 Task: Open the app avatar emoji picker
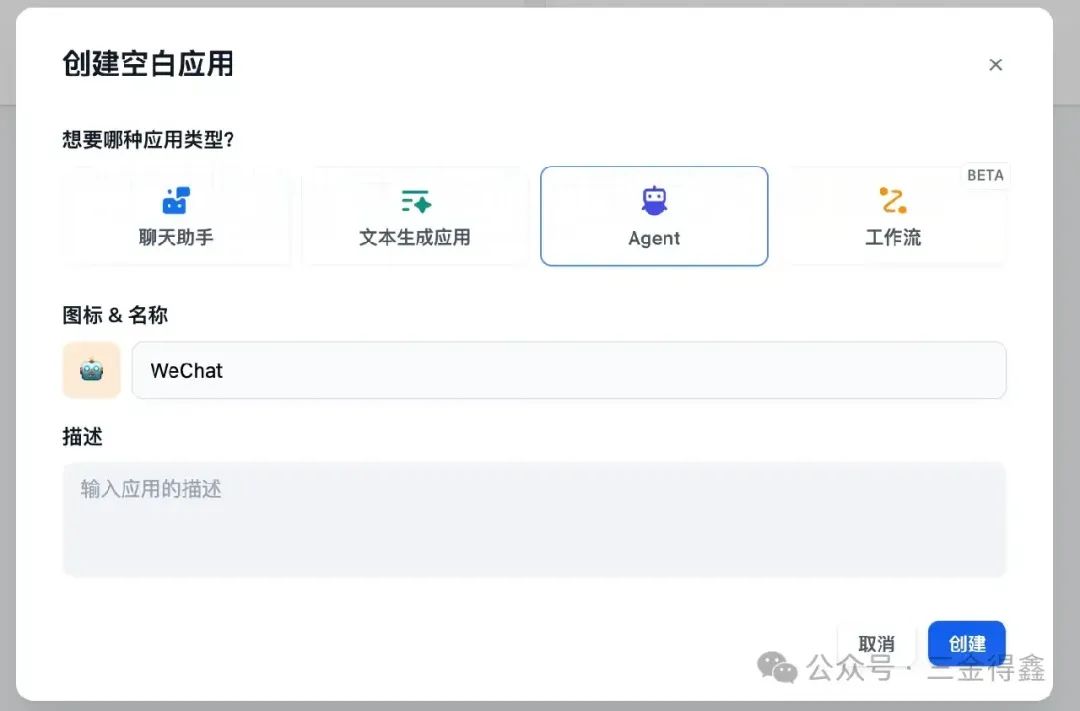tap(91, 370)
